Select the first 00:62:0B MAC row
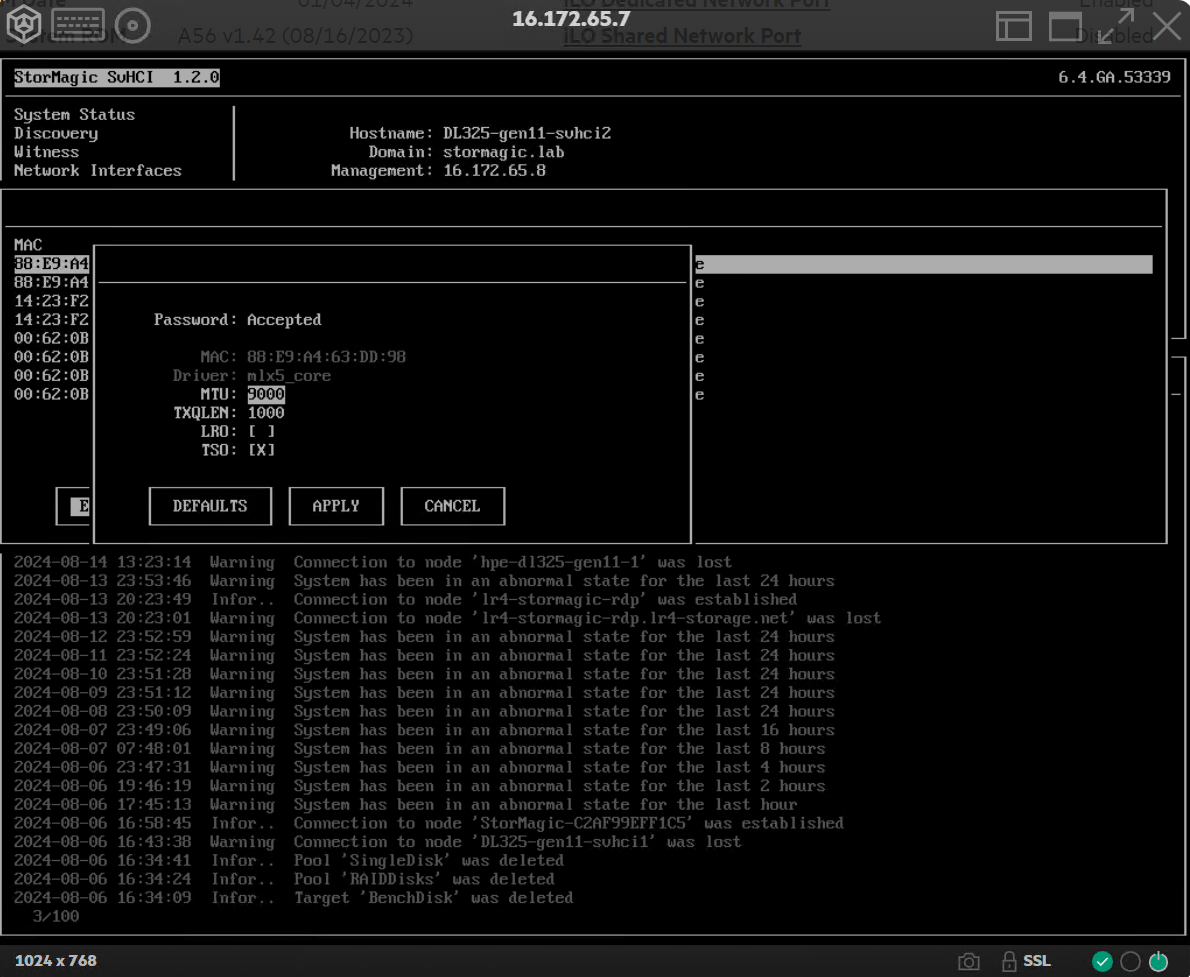The image size is (1190, 977). pyautogui.click(x=51, y=338)
